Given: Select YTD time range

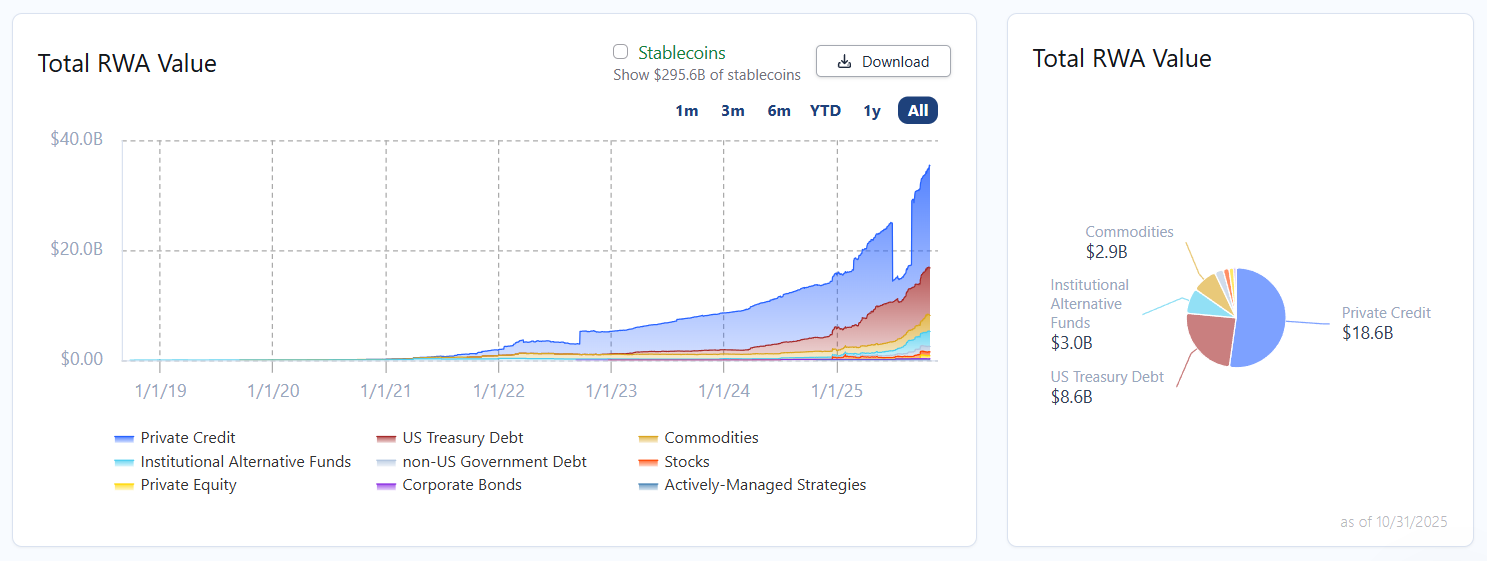Looking at the screenshot, I should click(825, 111).
